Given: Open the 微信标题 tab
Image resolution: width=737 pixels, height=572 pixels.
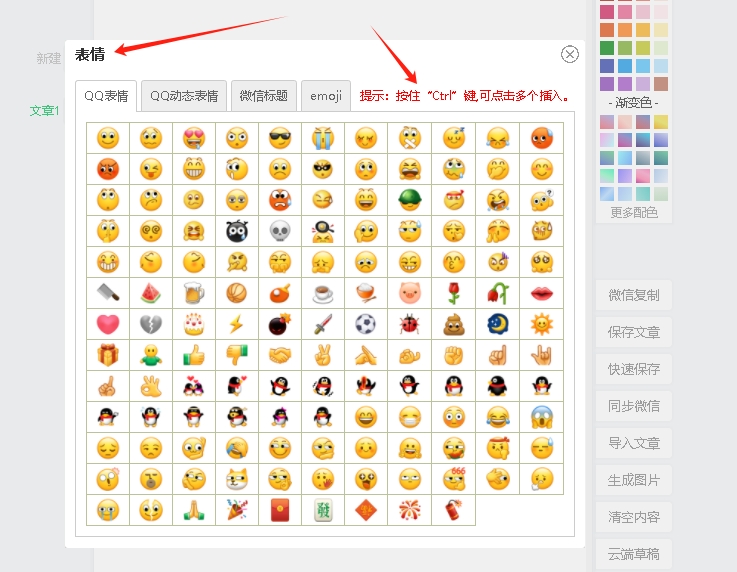Looking at the screenshot, I should click(264, 96).
